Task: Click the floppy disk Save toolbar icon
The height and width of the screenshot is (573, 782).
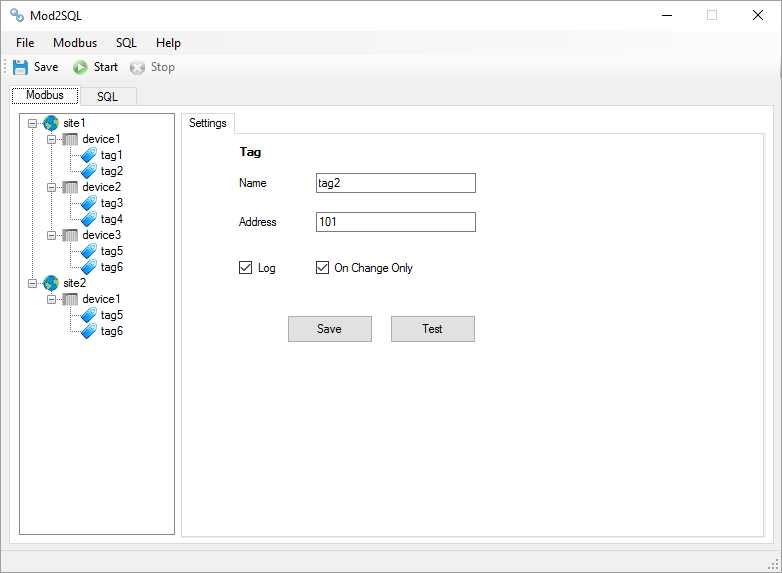Action: [x=20, y=67]
